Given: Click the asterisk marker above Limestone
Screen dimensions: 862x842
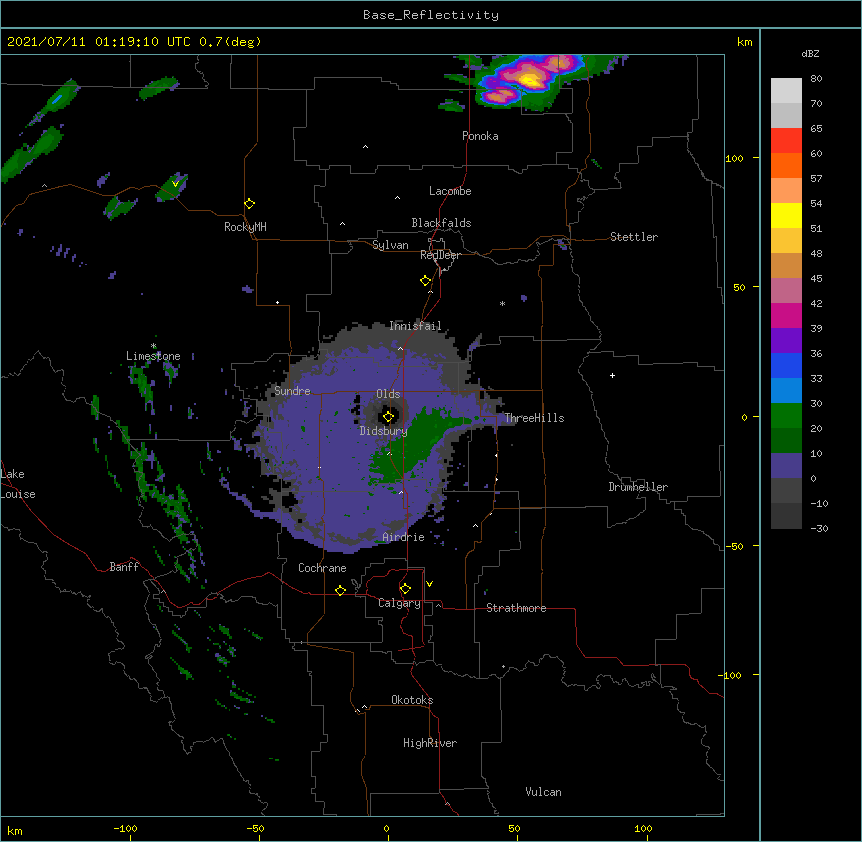Looking at the screenshot, I should tap(153, 346).
